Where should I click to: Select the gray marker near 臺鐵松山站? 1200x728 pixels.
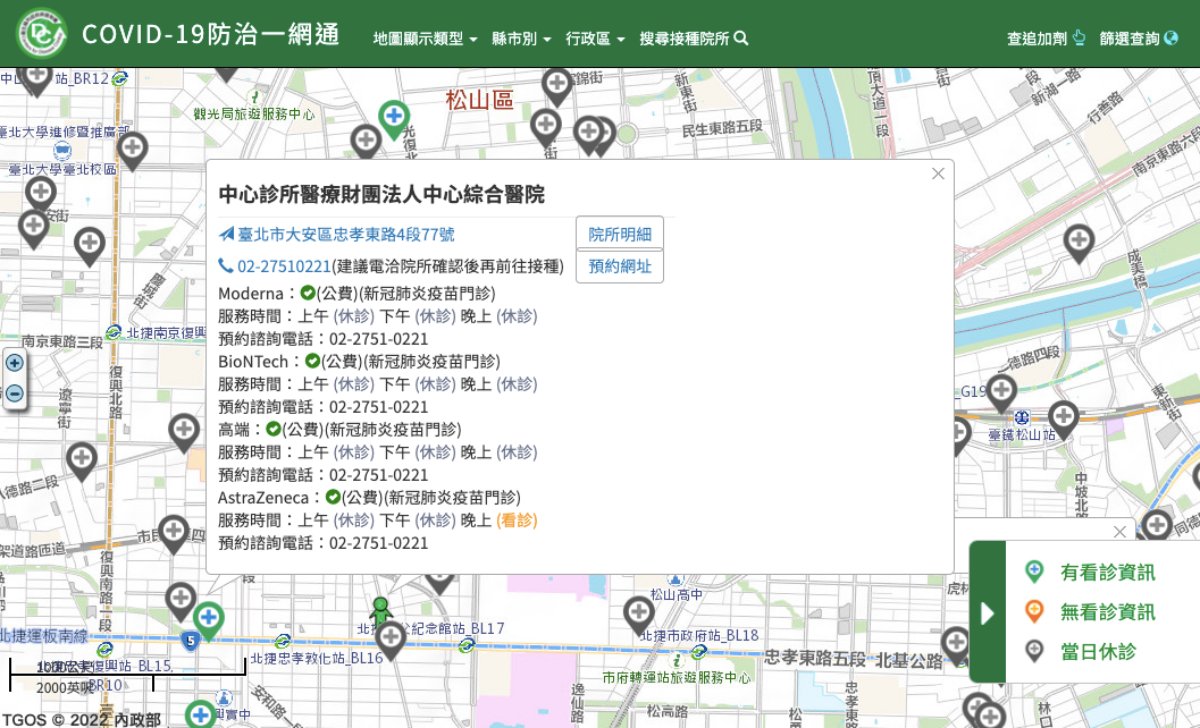1063,417
